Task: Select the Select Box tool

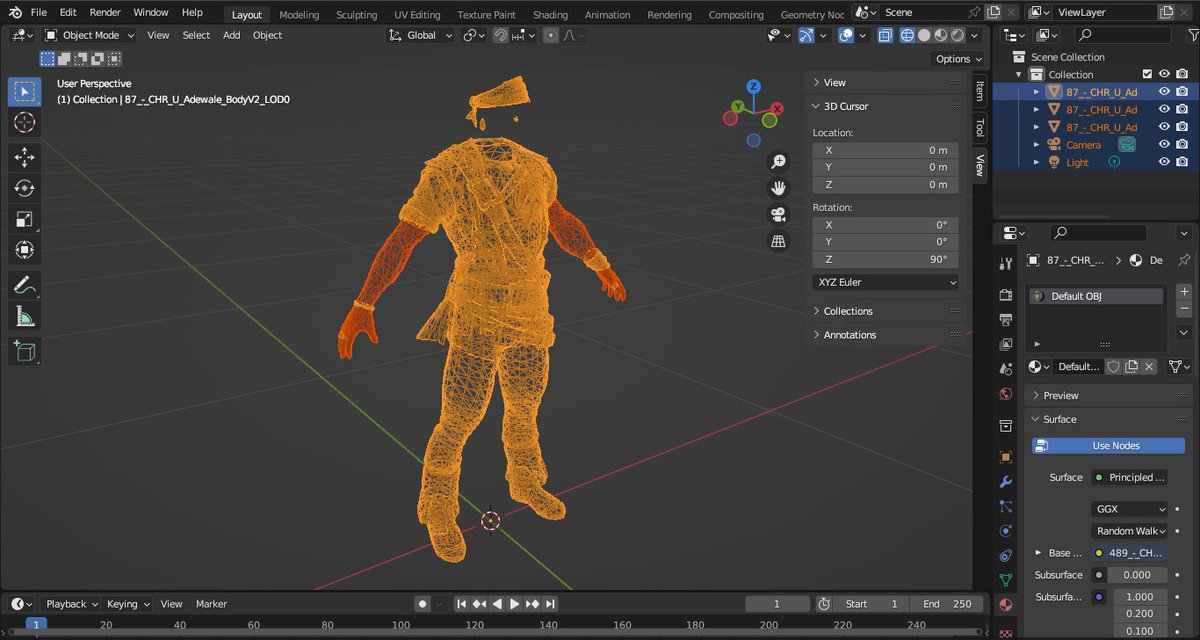Action: click(25, 92)
